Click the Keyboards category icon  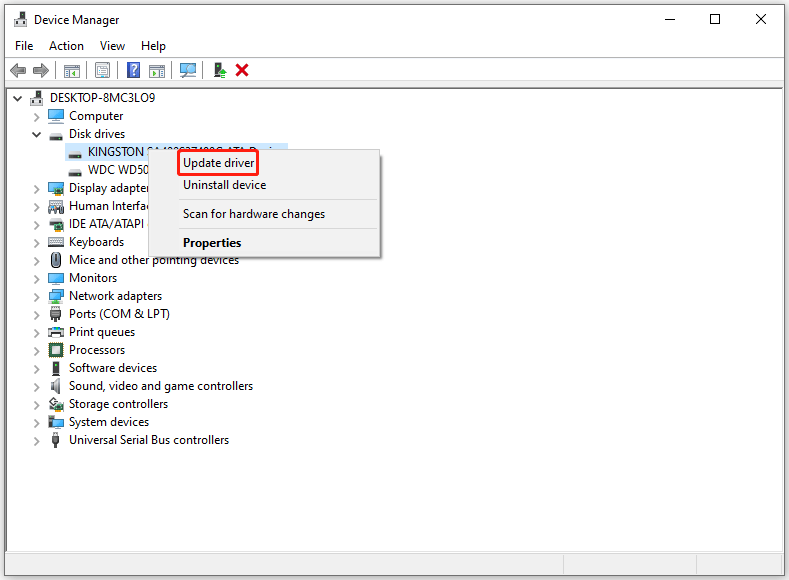(56, 242)
